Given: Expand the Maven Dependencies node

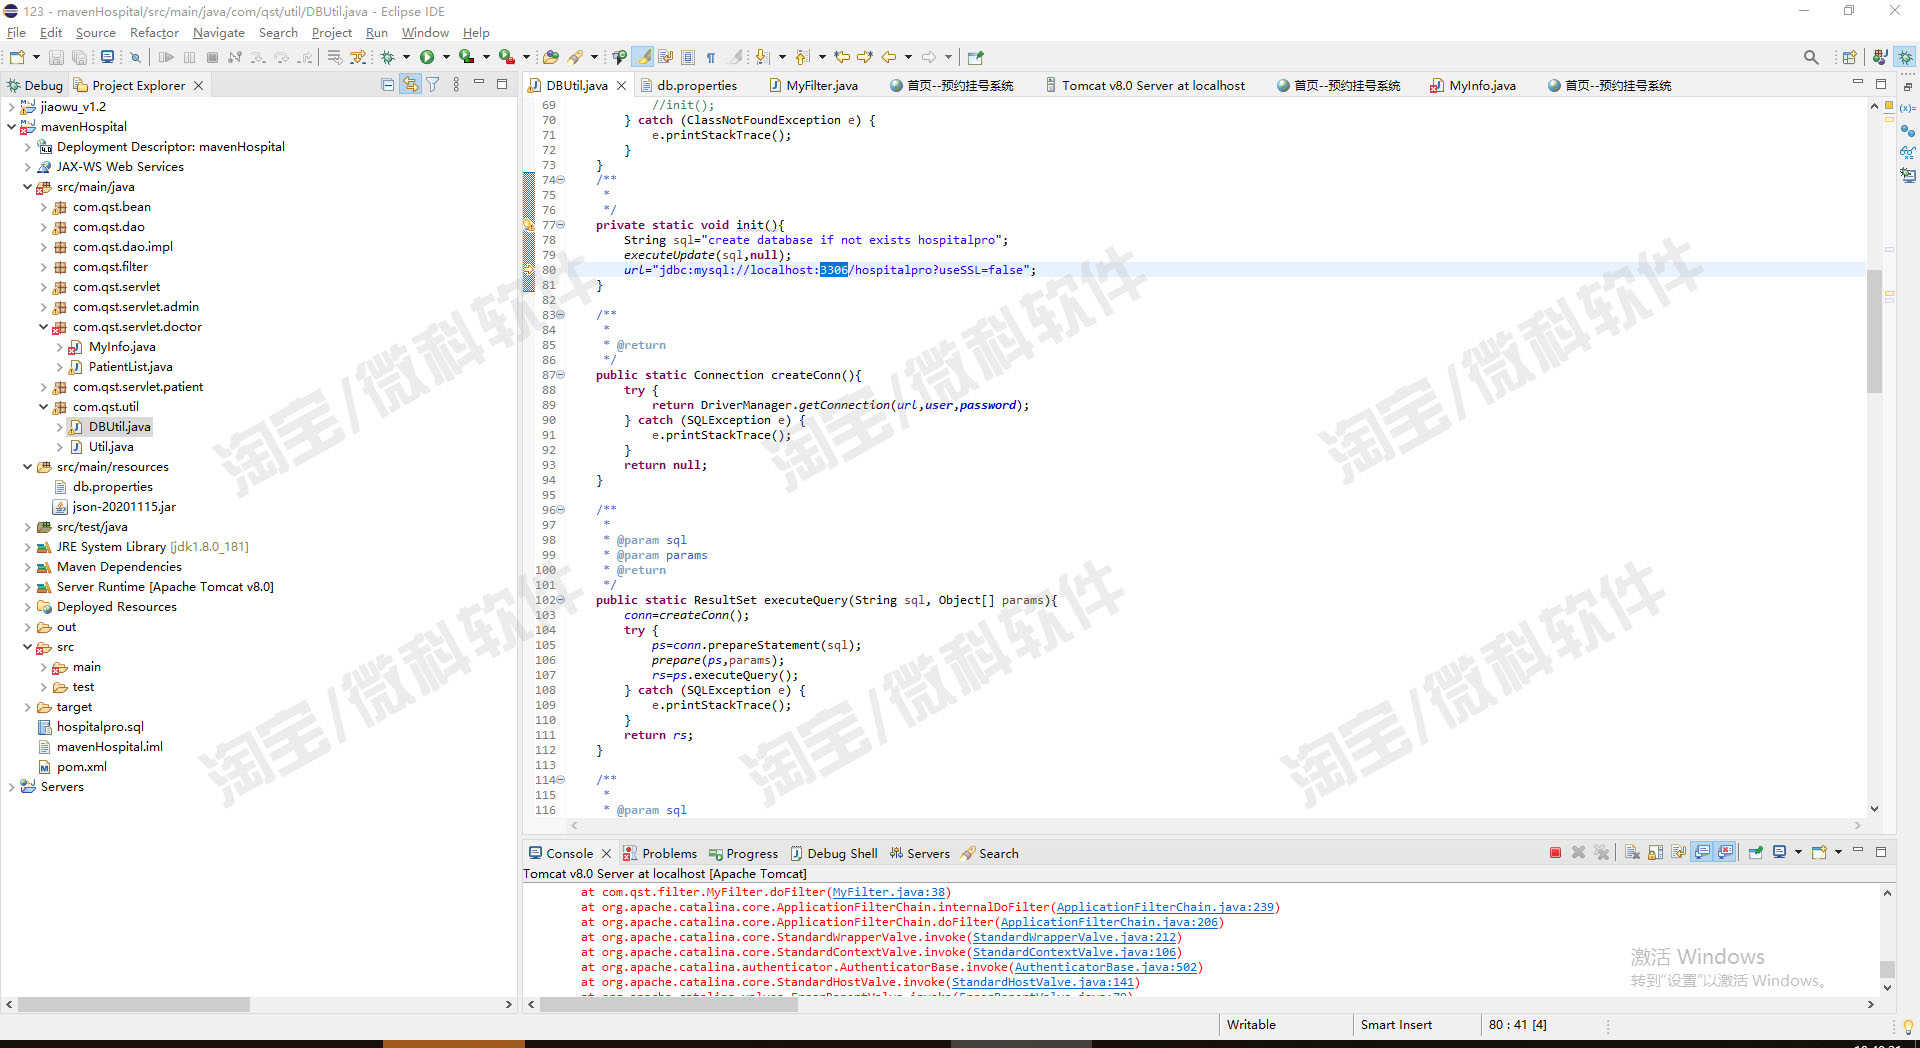Looking at the screenshot, I should click(27, 567).
